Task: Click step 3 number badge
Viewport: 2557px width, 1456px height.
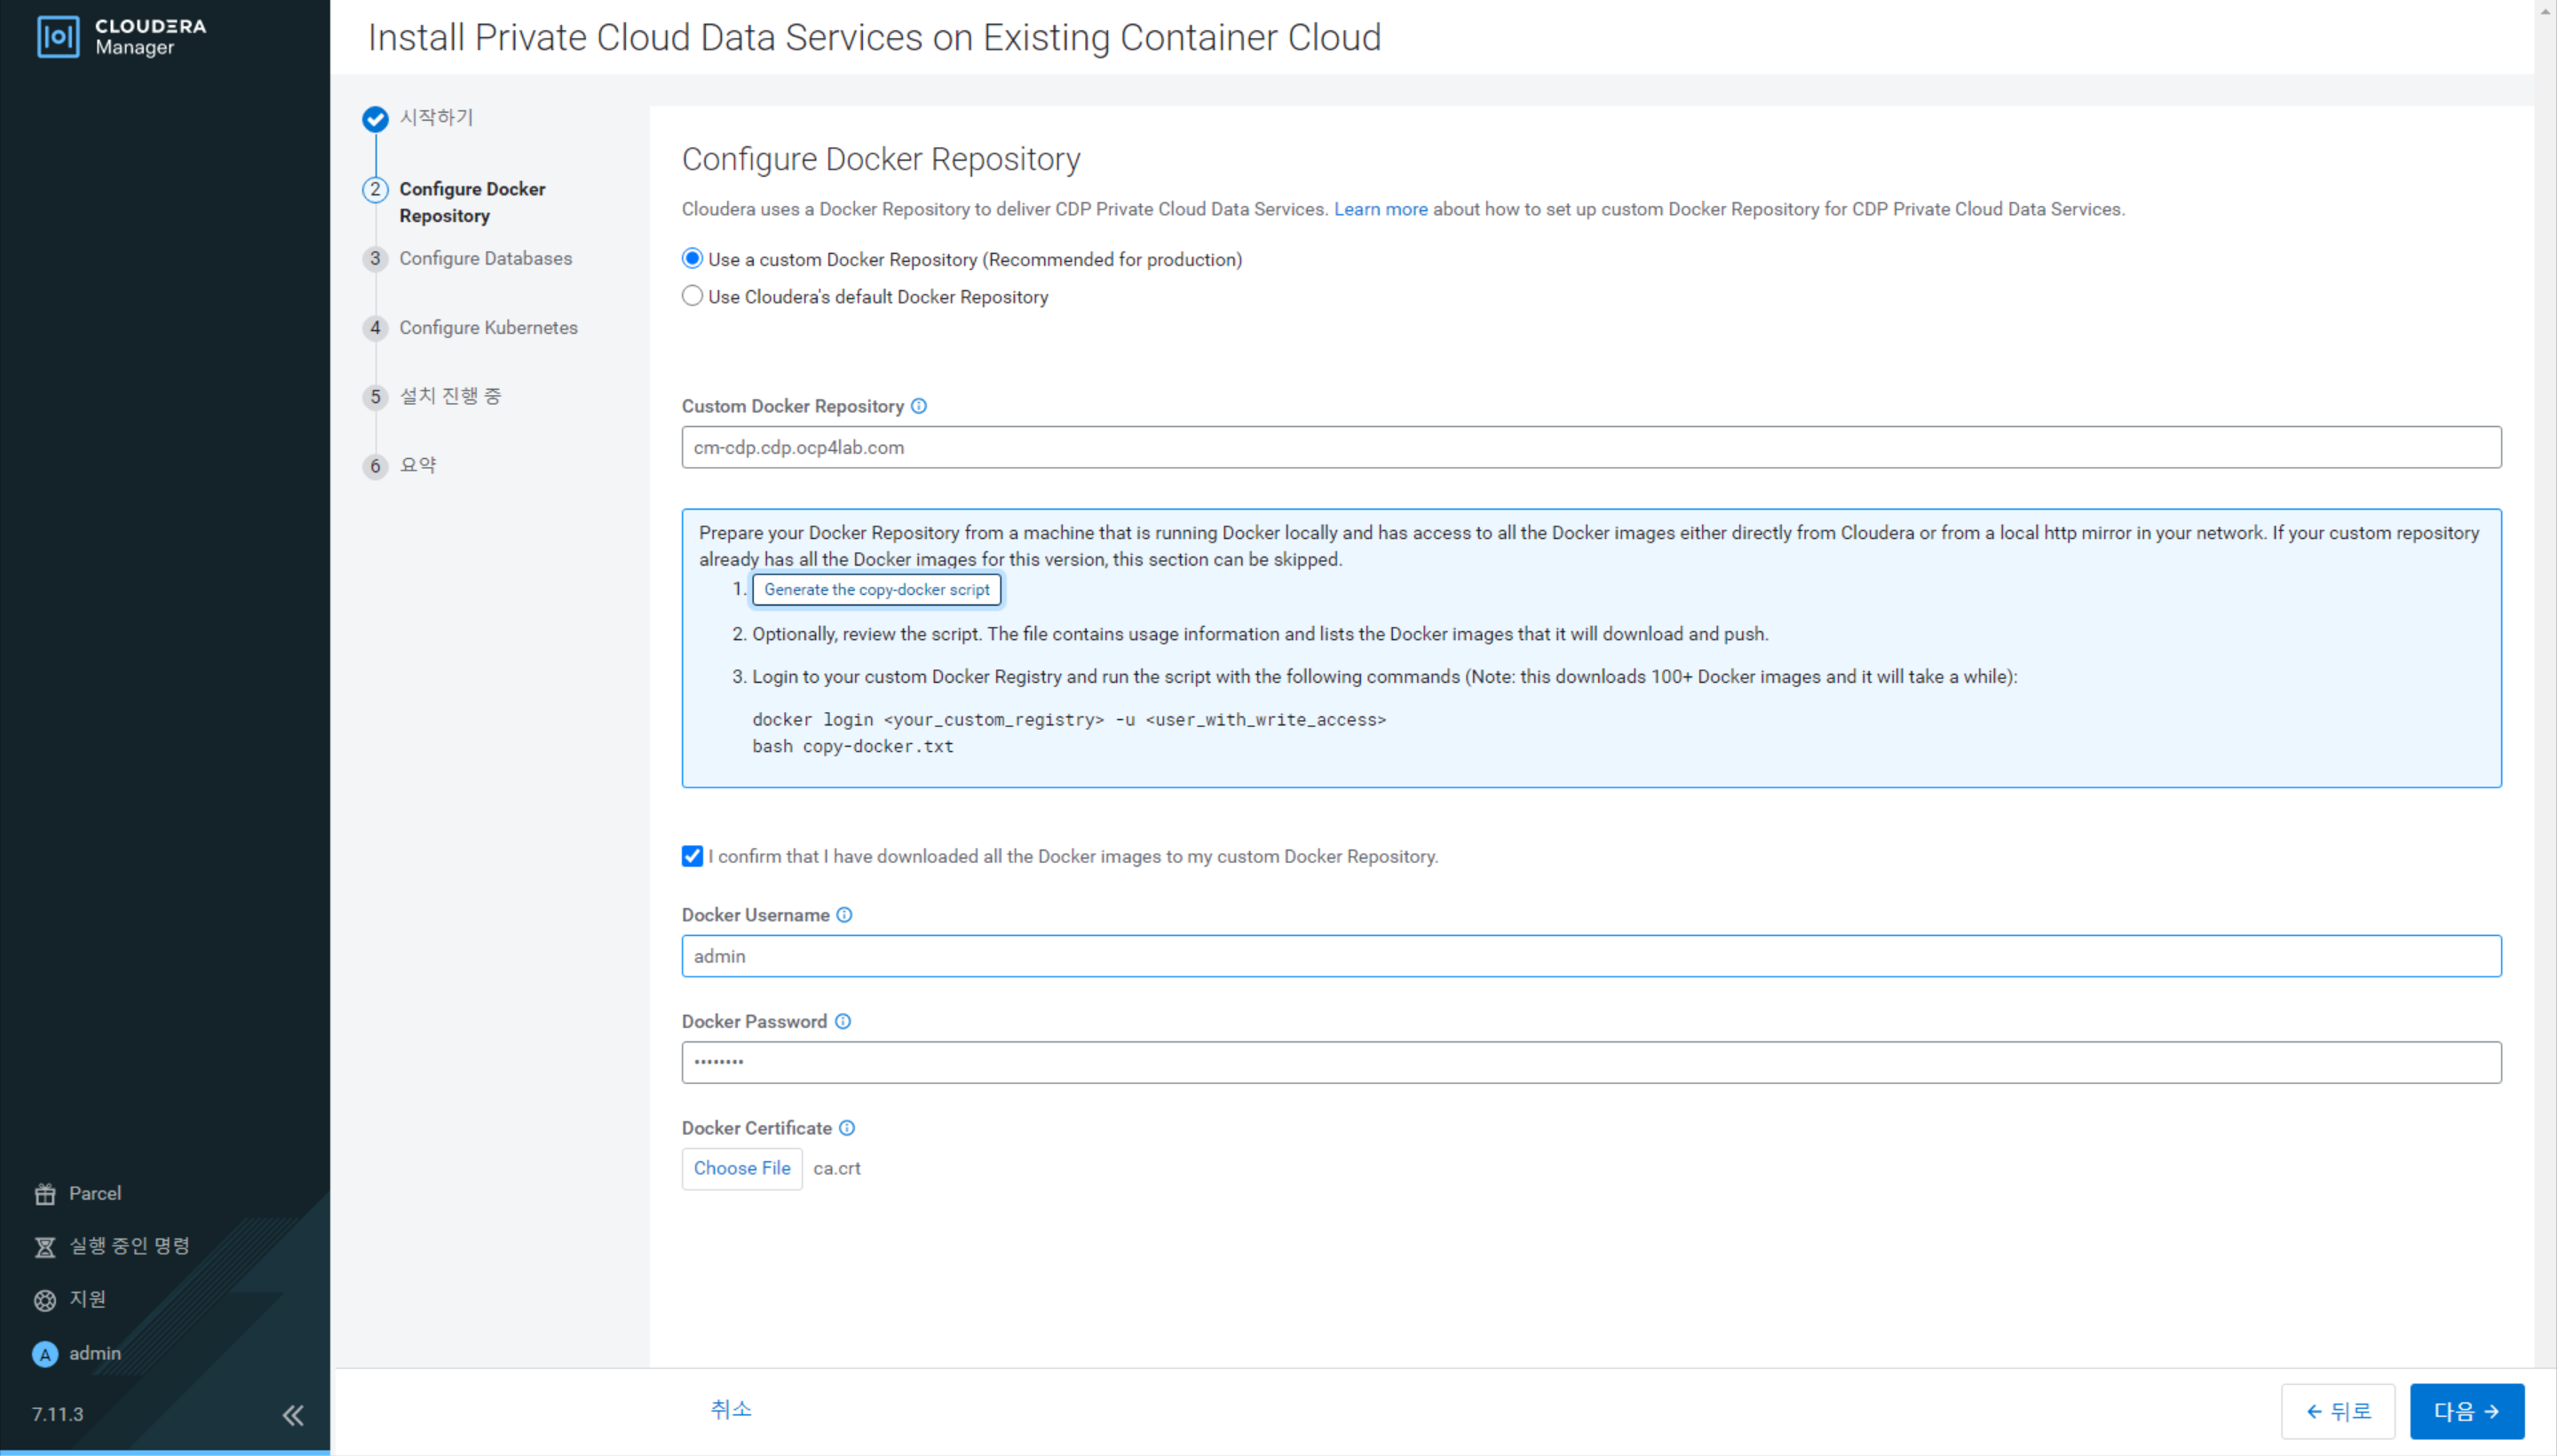Action: [x=375, y=259]
